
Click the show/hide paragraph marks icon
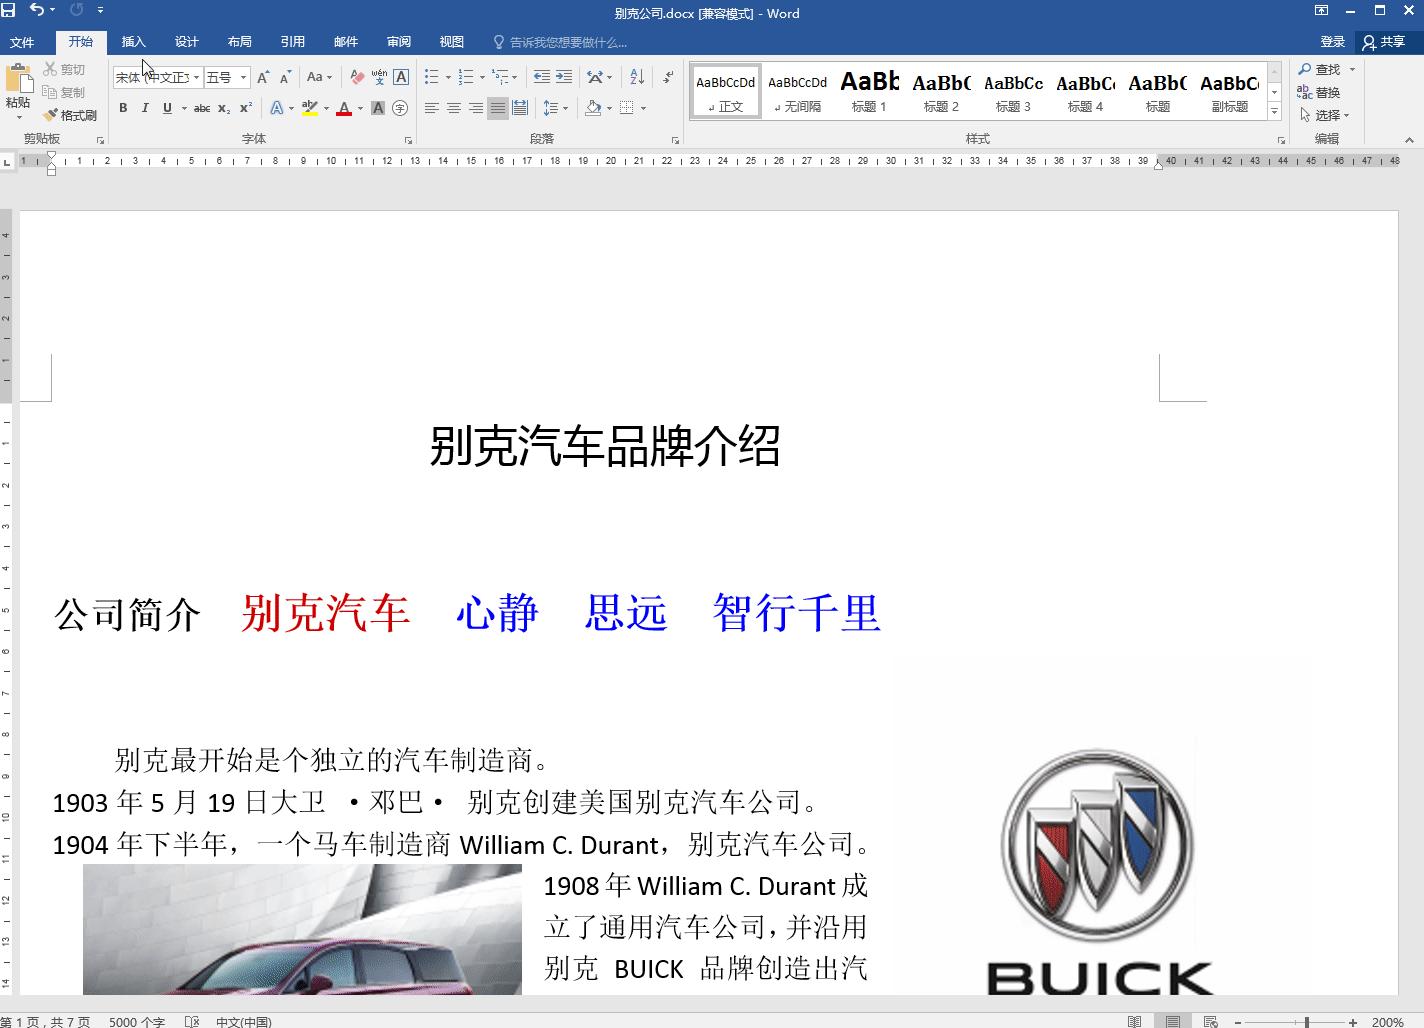pyautogui.click(x=667, y=76)
